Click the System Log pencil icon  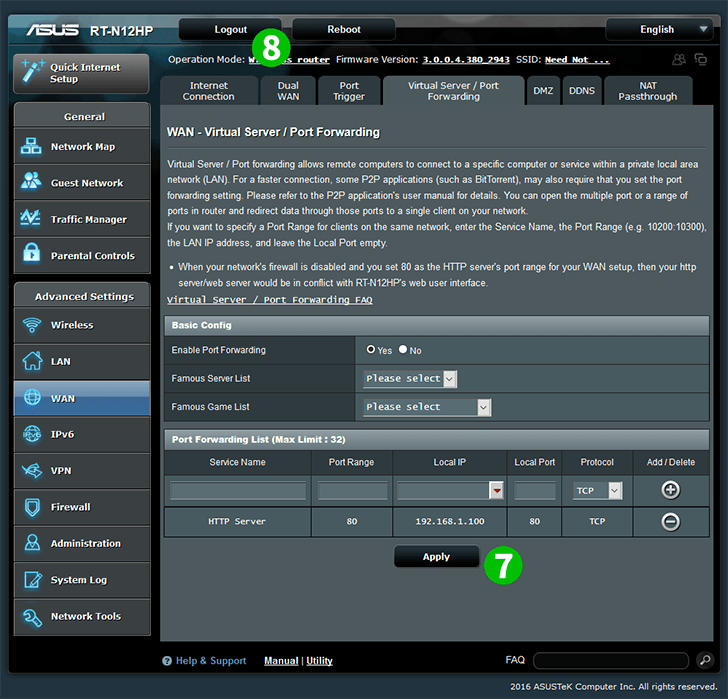[x=33, y=579]
